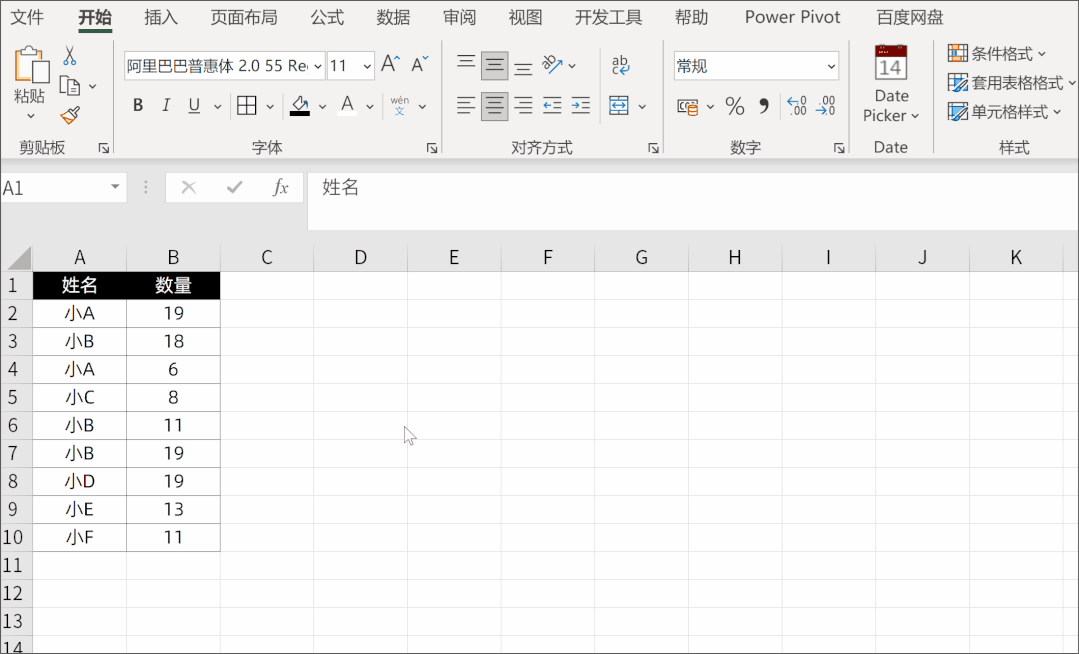Viewport: 1079px width, 654px height.
Task: Toggle Bold formatting
Action: click(138, 106)
